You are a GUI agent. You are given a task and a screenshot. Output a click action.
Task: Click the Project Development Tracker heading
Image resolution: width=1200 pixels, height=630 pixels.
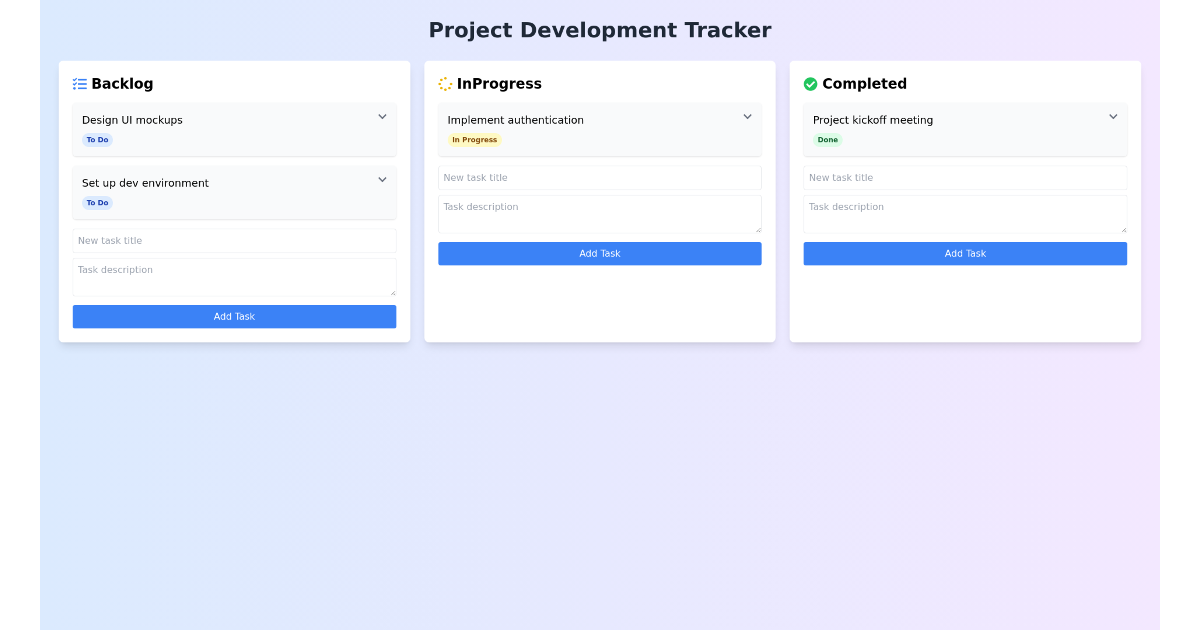[x=600, y=30]
